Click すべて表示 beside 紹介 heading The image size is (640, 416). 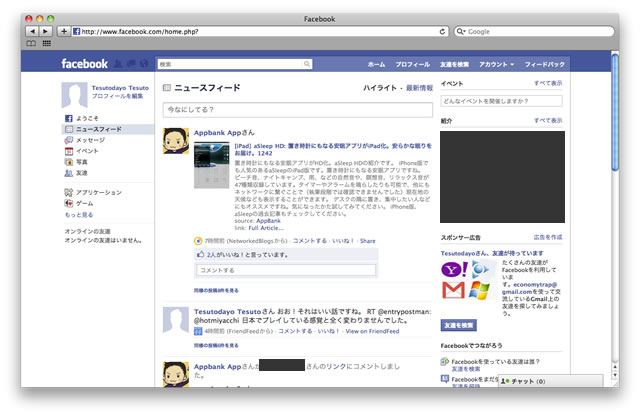click(x=548, y=120)
